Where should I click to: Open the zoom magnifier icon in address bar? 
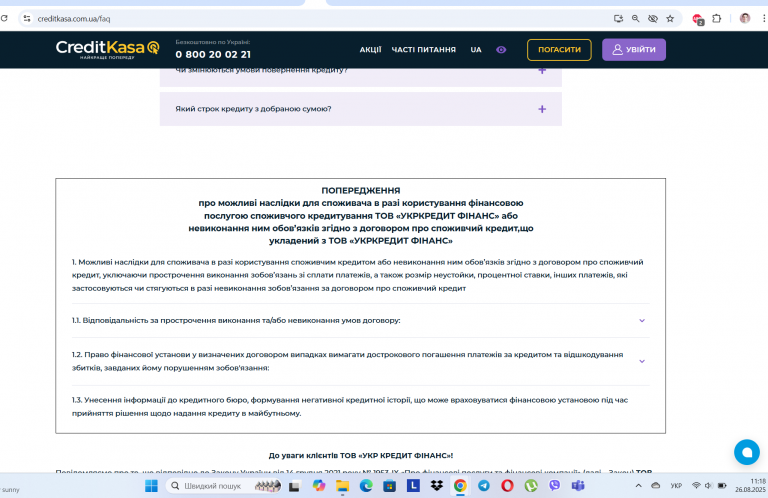635,19
